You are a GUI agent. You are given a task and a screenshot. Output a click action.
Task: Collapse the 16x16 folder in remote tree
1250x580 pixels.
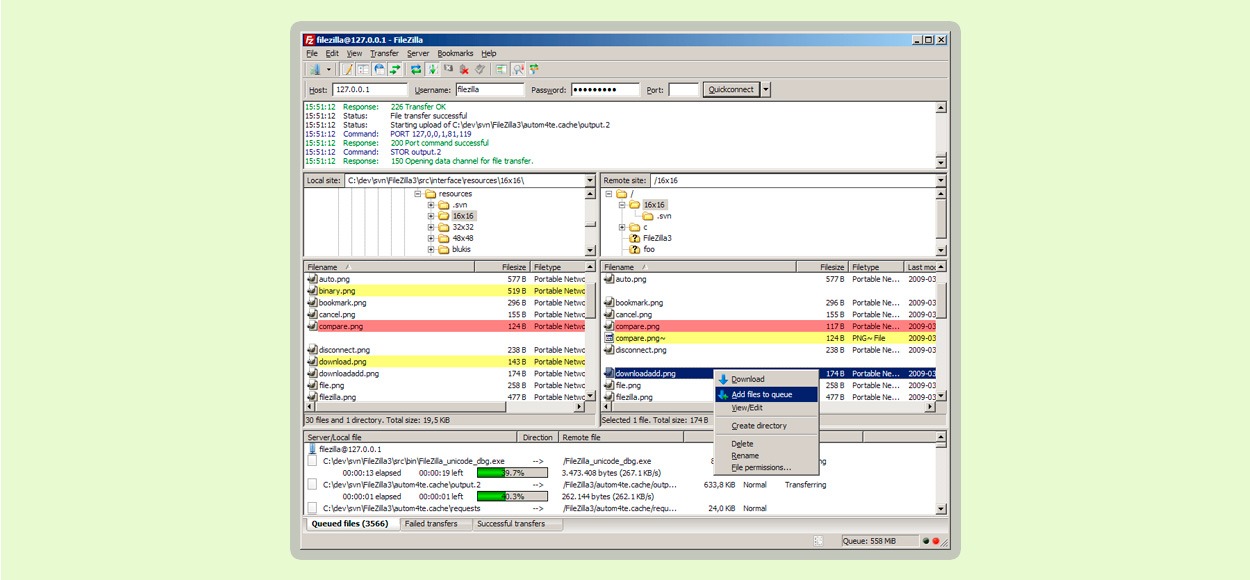point(622,205)
